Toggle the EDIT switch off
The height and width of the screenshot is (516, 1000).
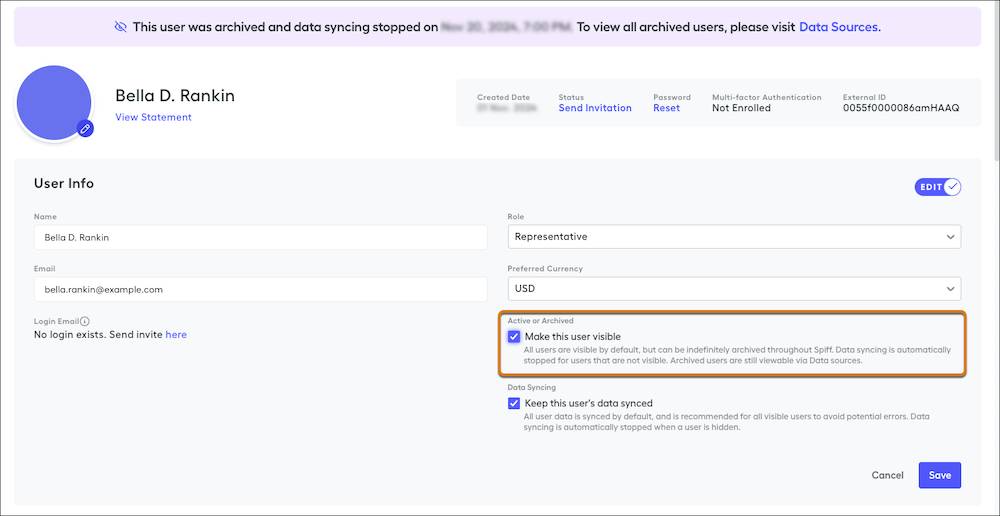(x=938, y=187)
